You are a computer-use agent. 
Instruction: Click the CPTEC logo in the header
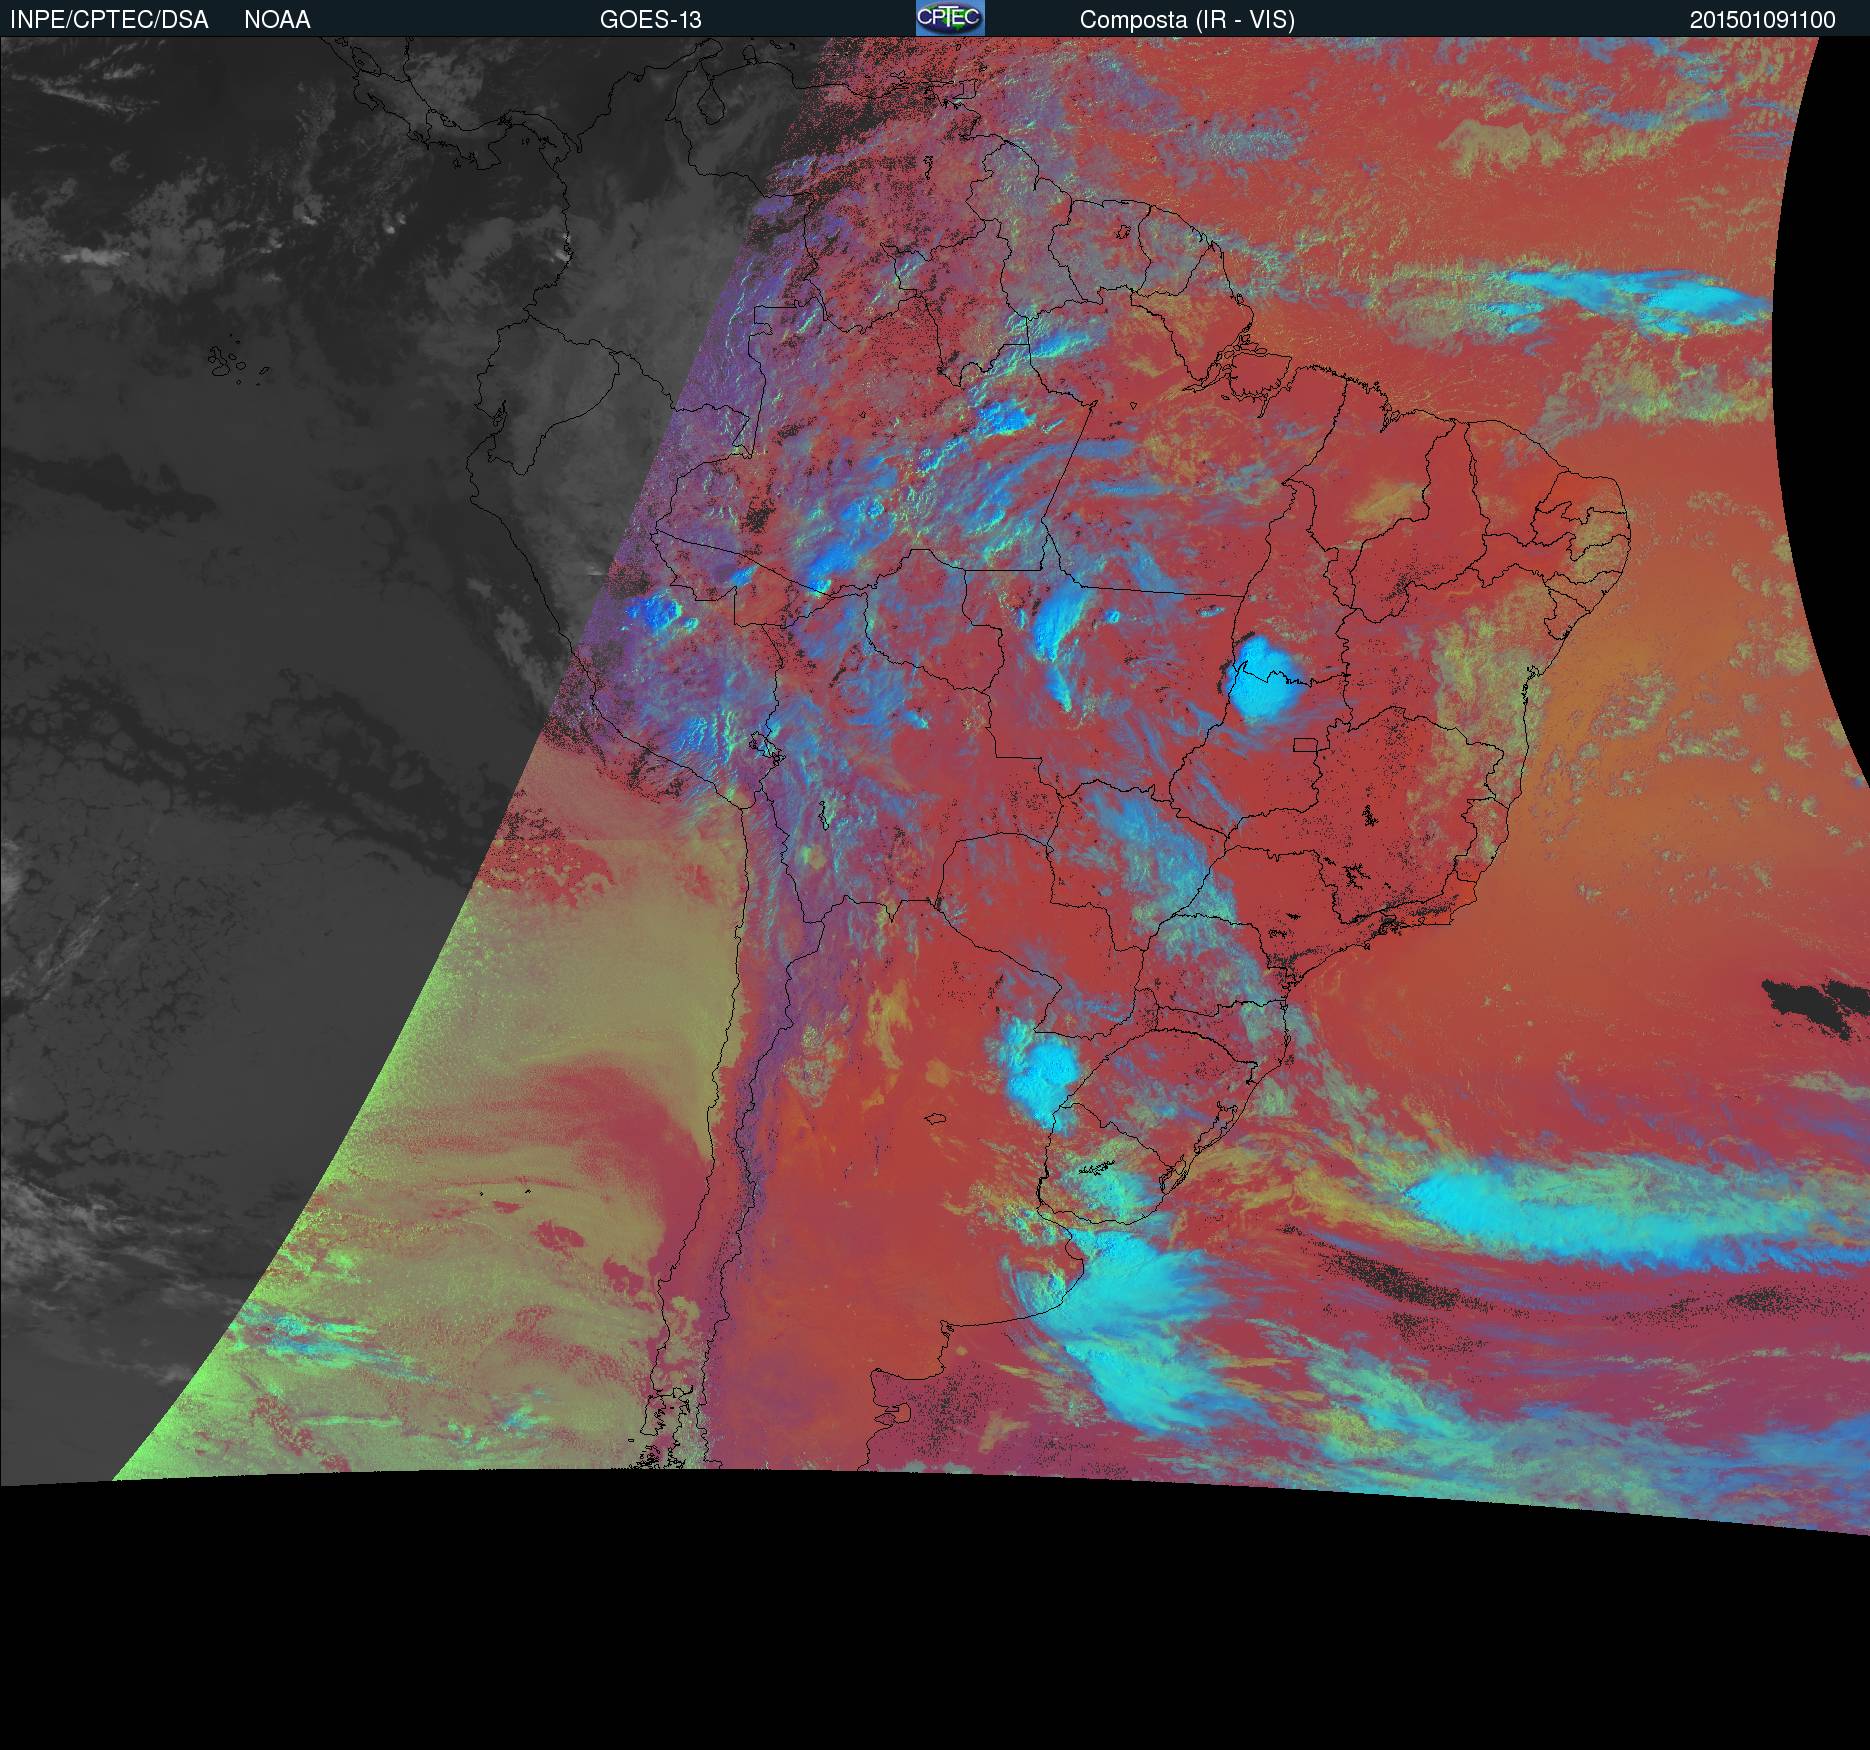pos(950,18)
